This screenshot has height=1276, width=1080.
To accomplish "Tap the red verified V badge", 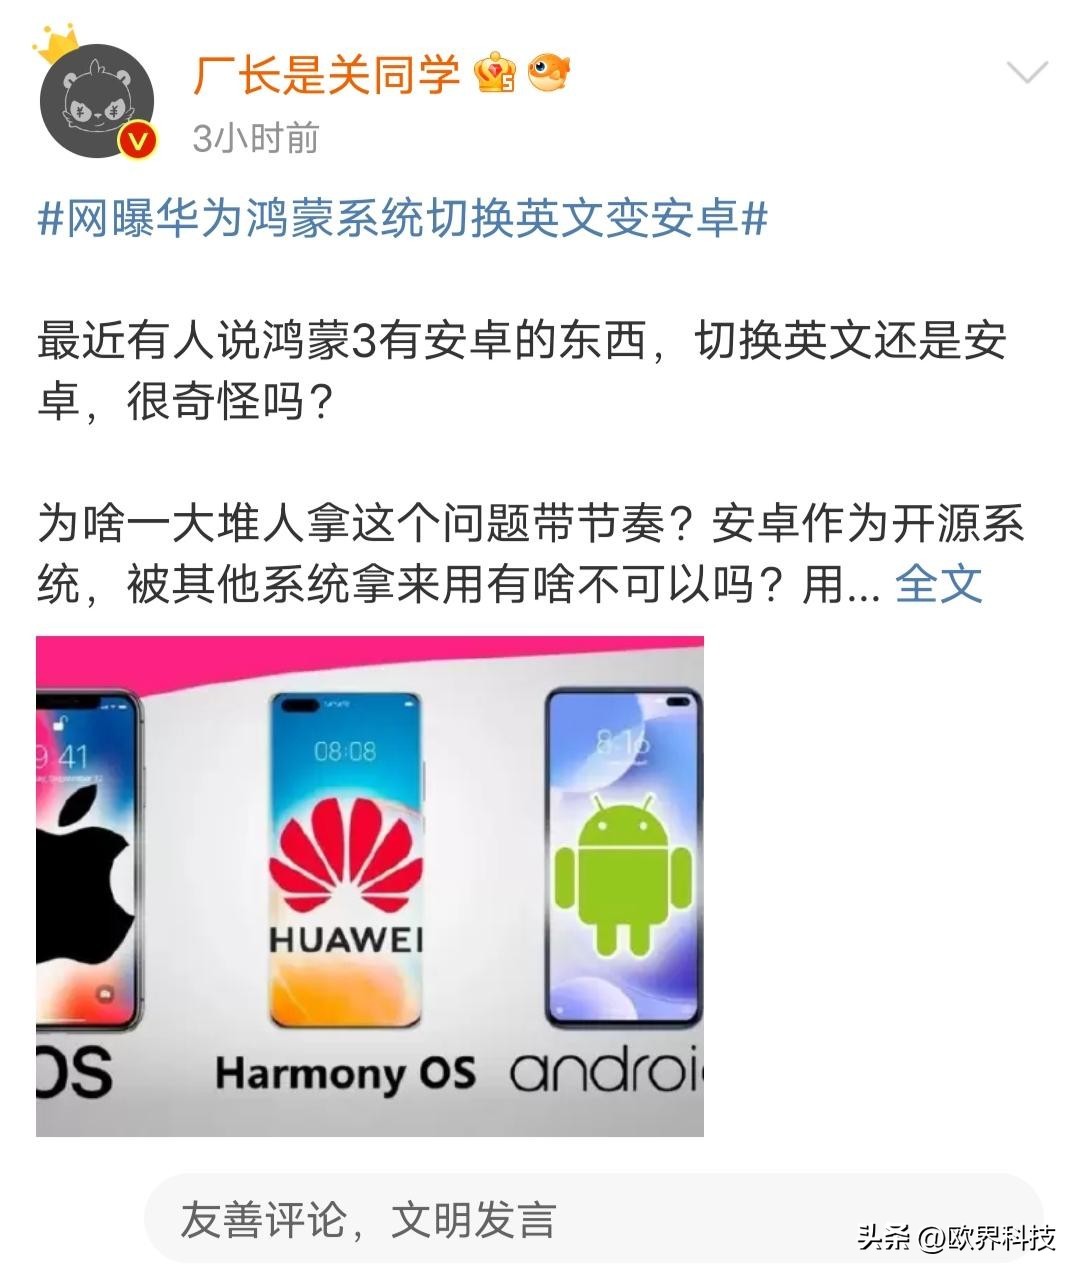I will (137, 140).
